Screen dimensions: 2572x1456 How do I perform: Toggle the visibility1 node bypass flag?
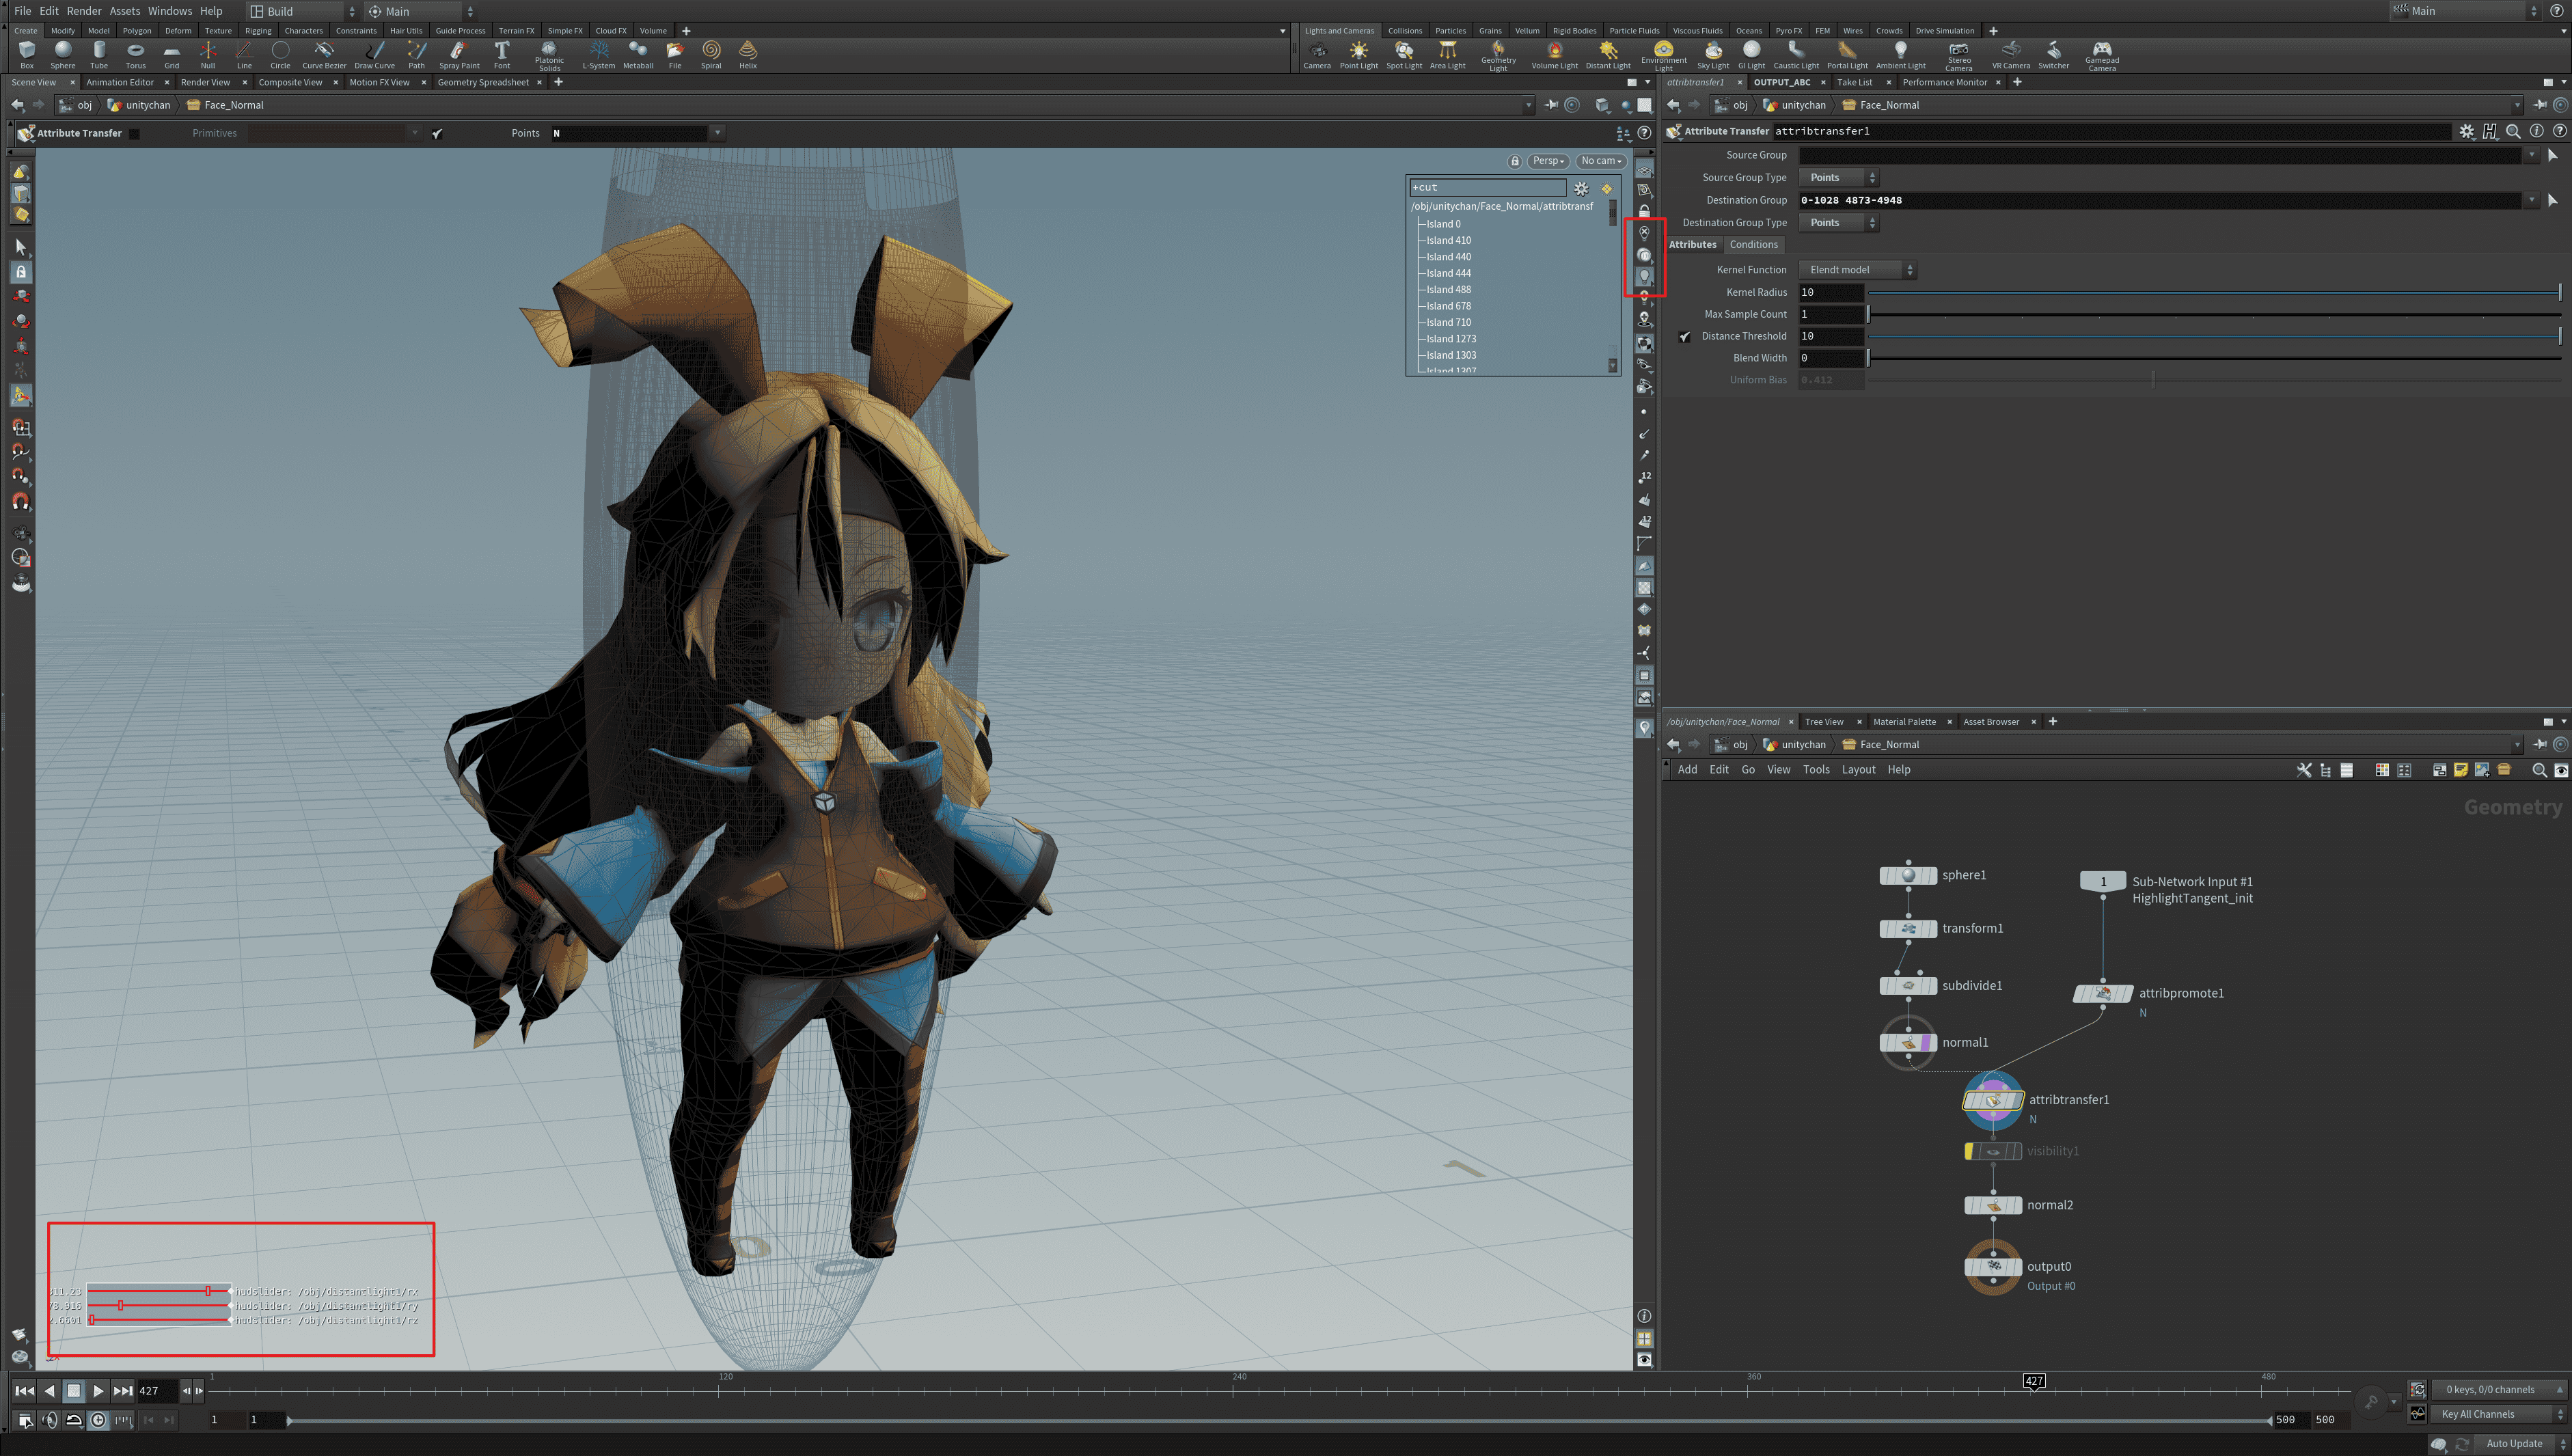tap(1969, 1152)
